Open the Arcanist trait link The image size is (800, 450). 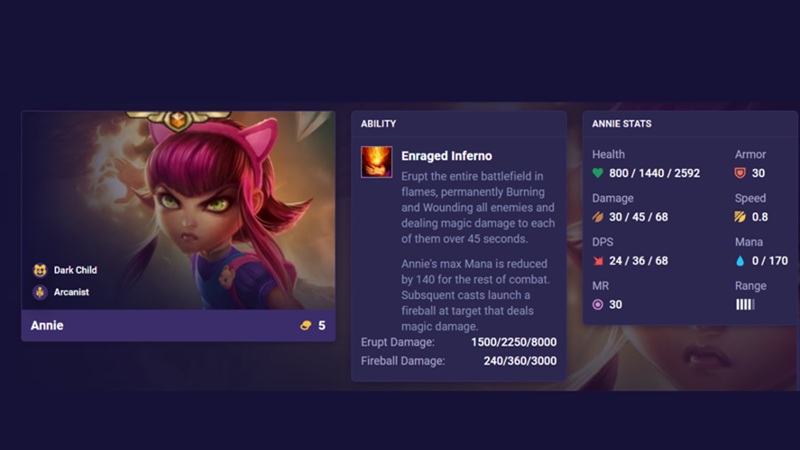[x=71, y=292]
